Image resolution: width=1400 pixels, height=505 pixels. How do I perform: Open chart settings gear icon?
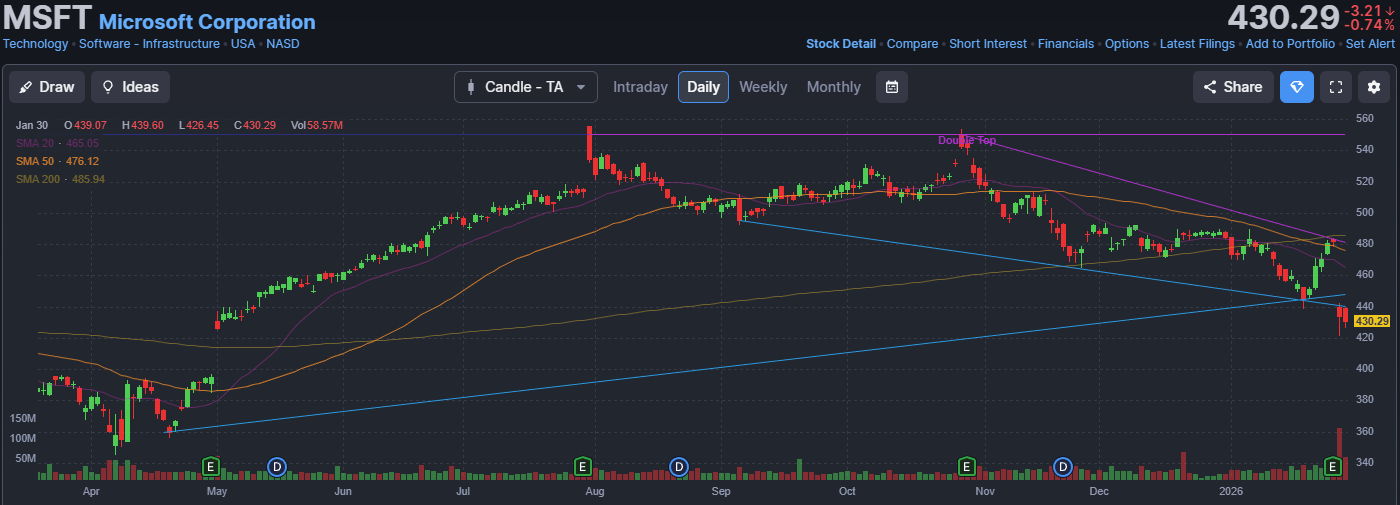1374,87
